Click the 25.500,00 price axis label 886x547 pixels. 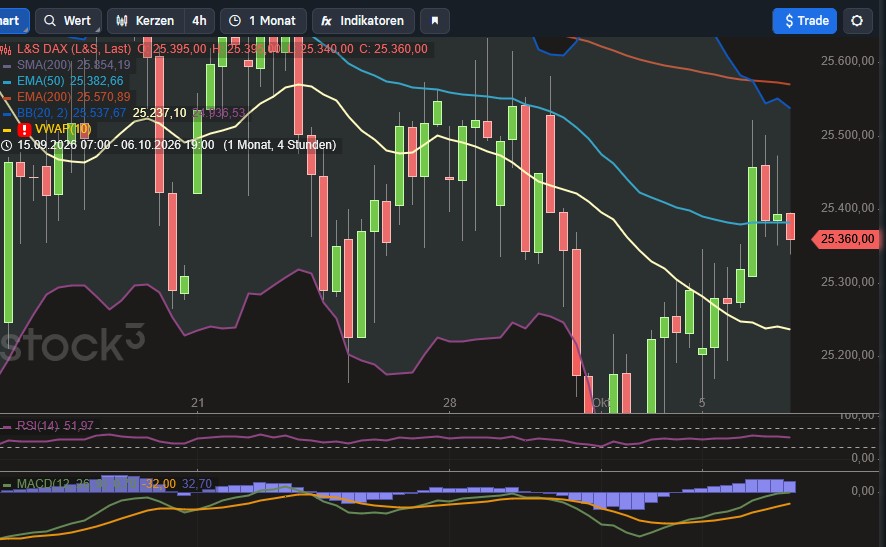(848, 134)
